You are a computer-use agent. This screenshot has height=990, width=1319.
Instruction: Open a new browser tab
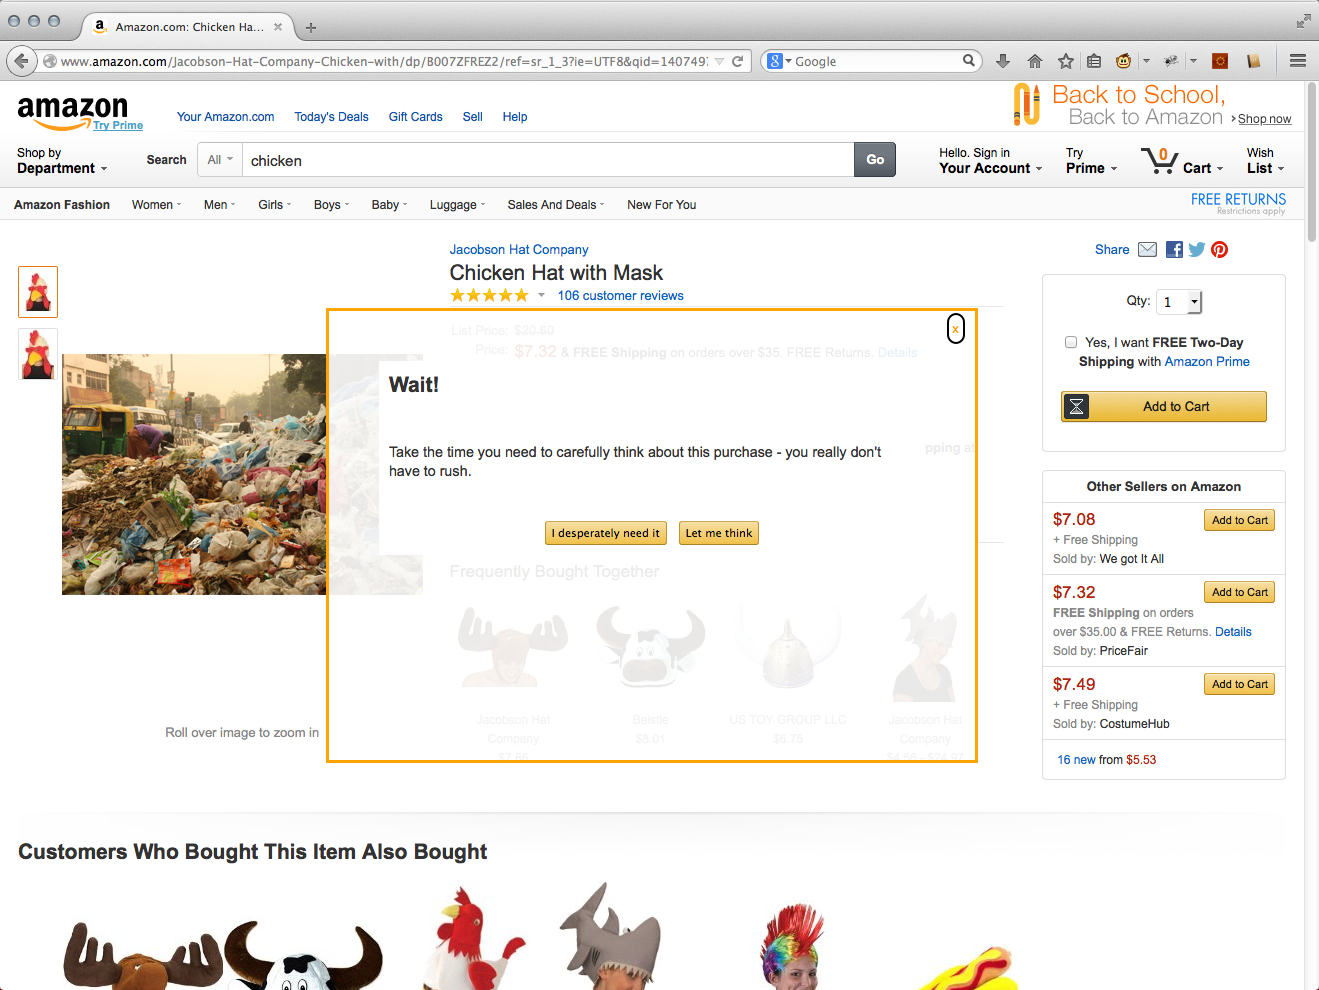311,27
